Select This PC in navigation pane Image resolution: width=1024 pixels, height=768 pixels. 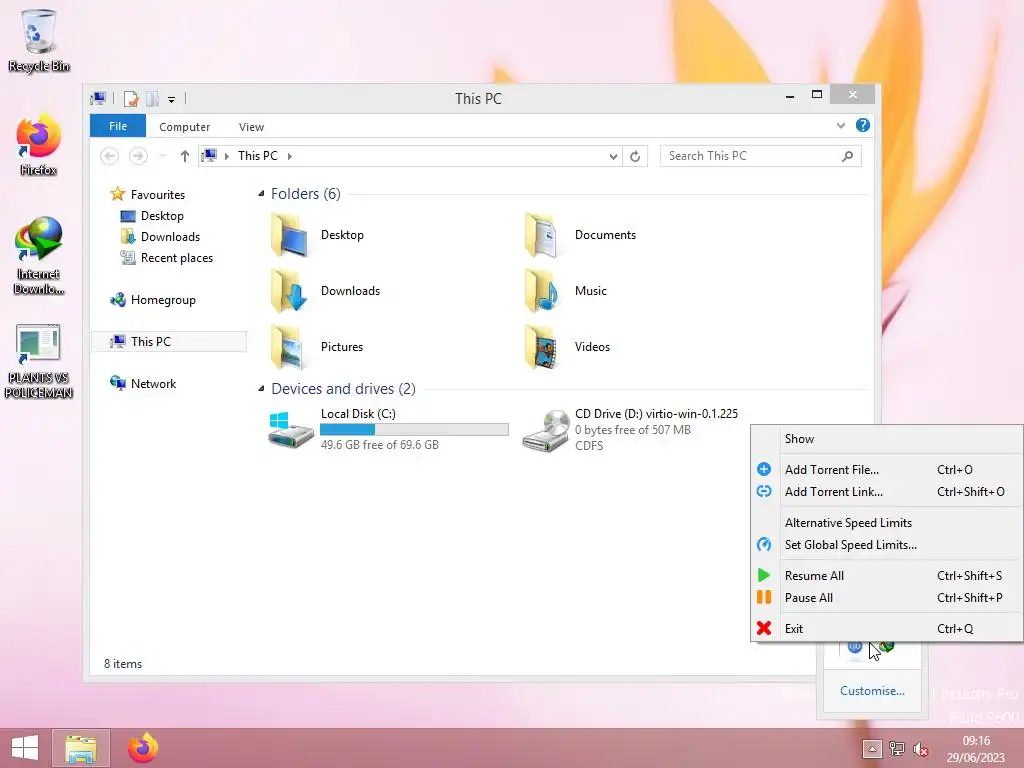[170, 342]
